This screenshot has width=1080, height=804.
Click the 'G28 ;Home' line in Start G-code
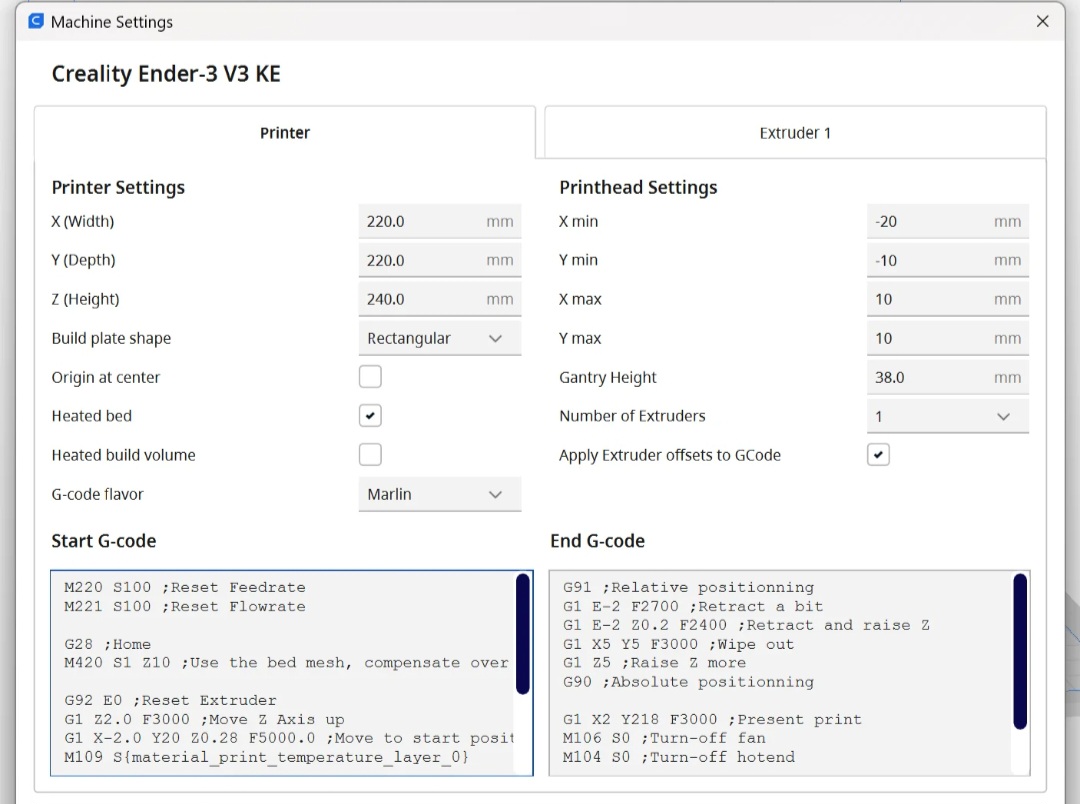tap(107, 644)
